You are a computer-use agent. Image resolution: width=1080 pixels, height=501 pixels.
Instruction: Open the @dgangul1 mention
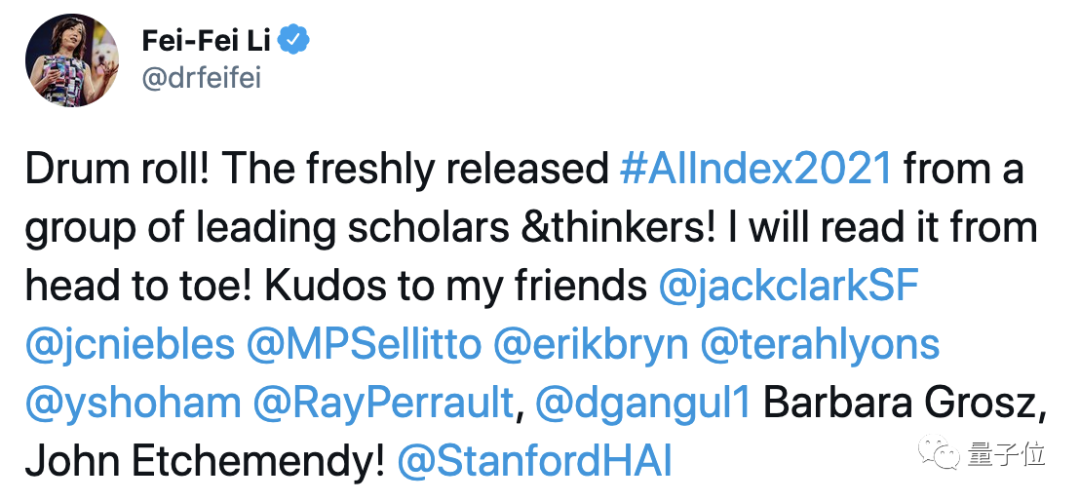click(642, 403)
